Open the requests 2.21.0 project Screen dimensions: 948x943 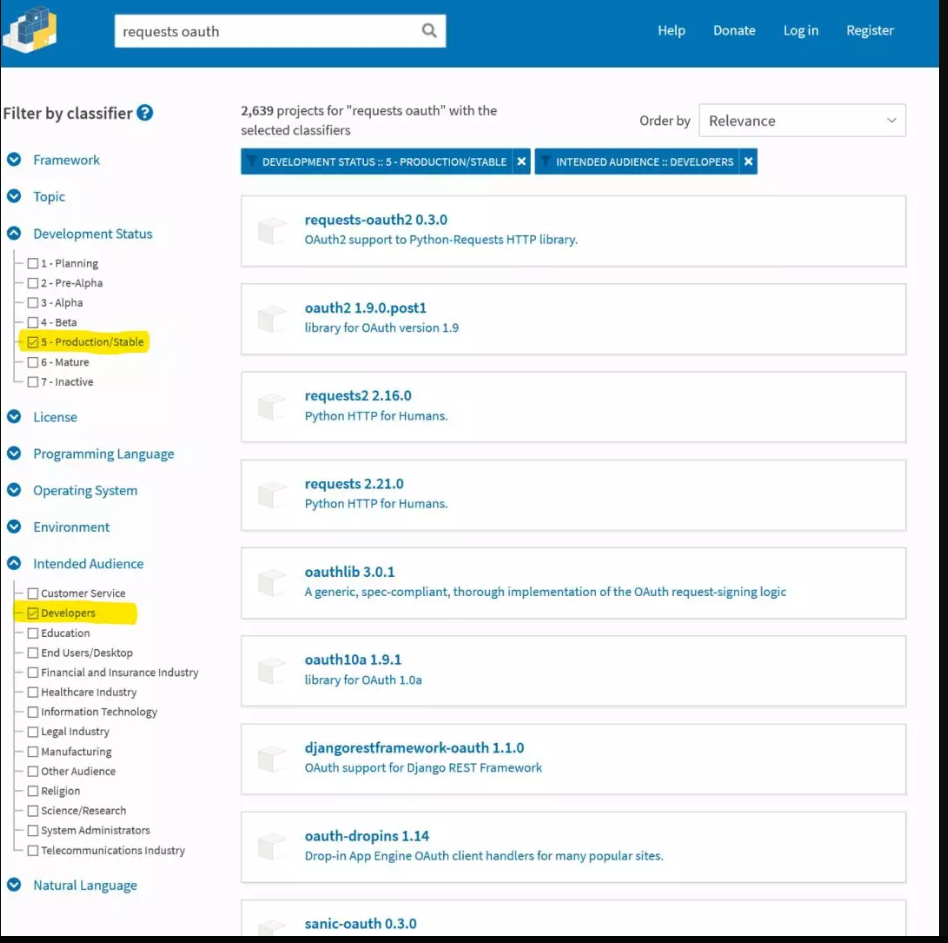[354, 484]
